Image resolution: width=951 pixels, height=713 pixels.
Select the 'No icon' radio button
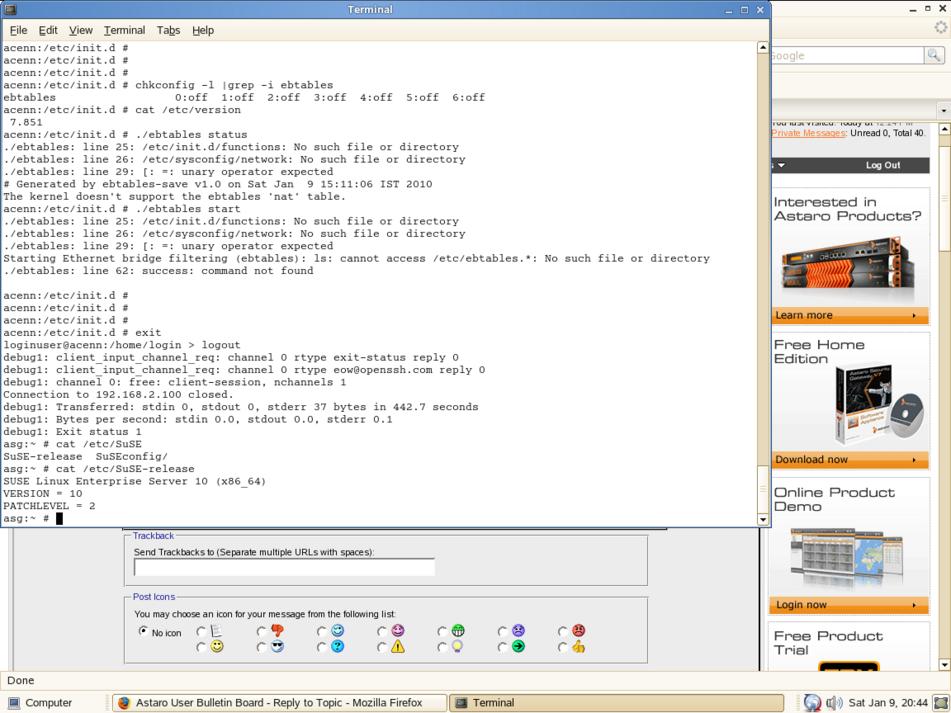[143, 631]
